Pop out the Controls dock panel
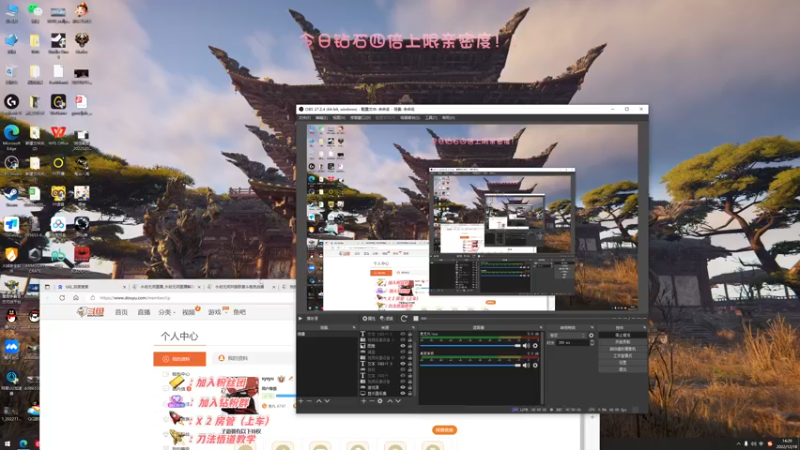 pos(644,328)
